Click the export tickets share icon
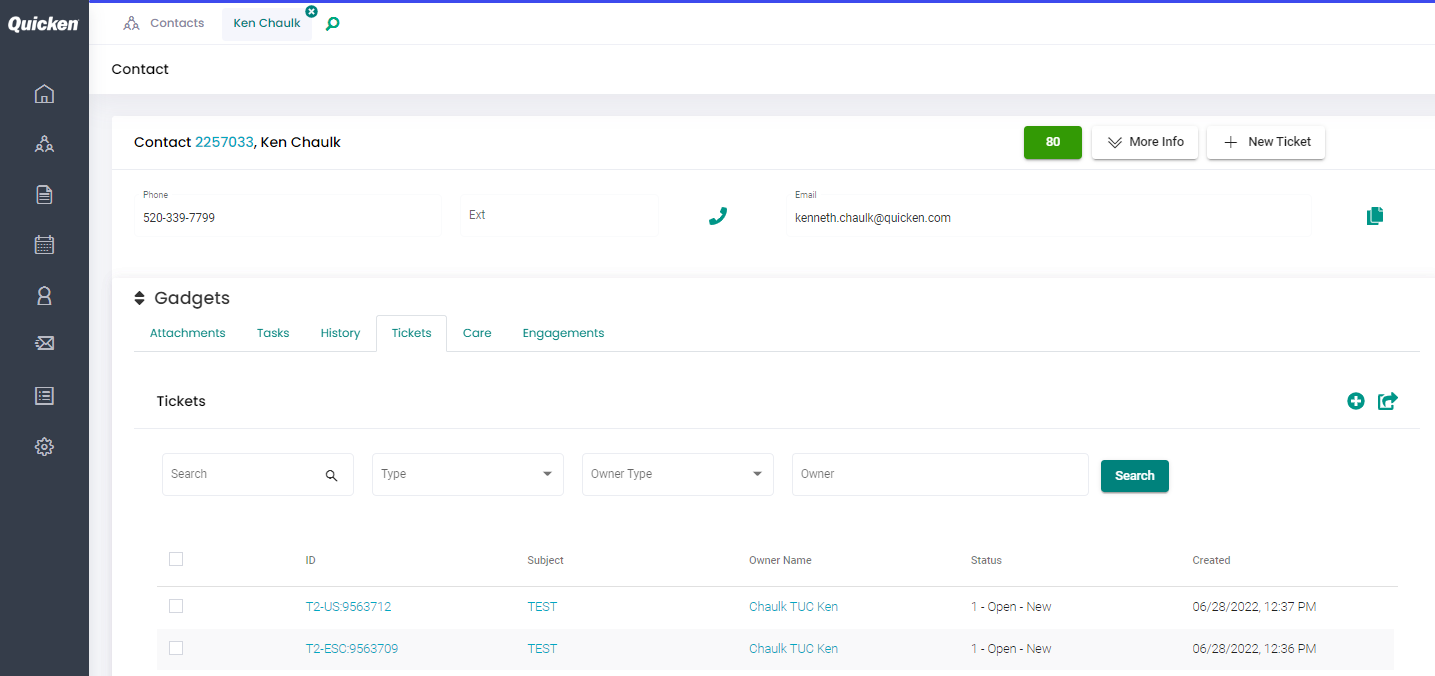The image size is (1435, 676). (1387, 401)
